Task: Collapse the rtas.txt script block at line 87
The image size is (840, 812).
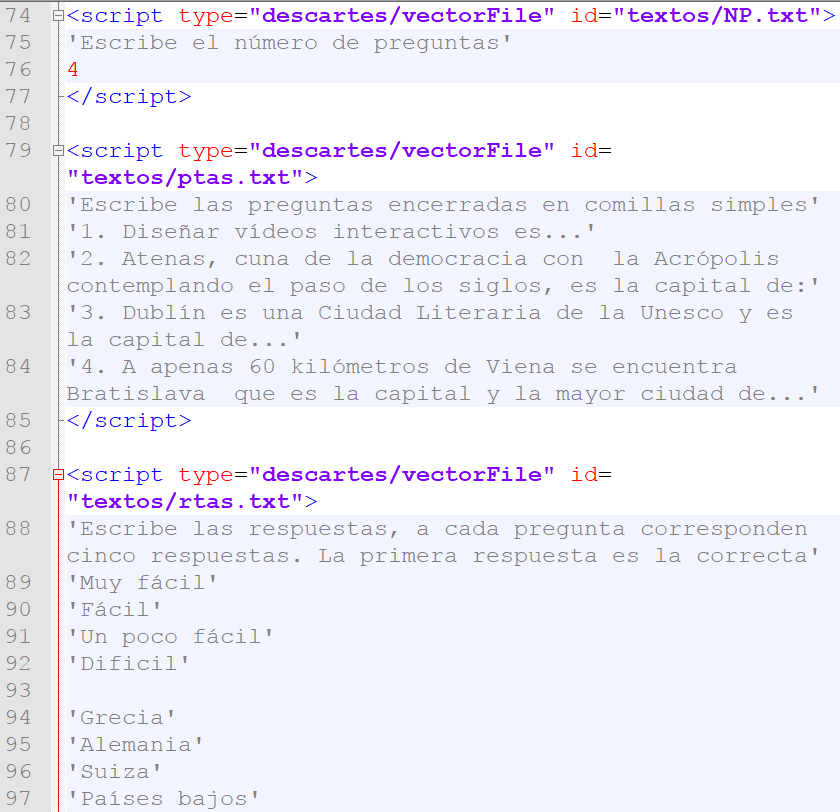Action: [59, 475]
